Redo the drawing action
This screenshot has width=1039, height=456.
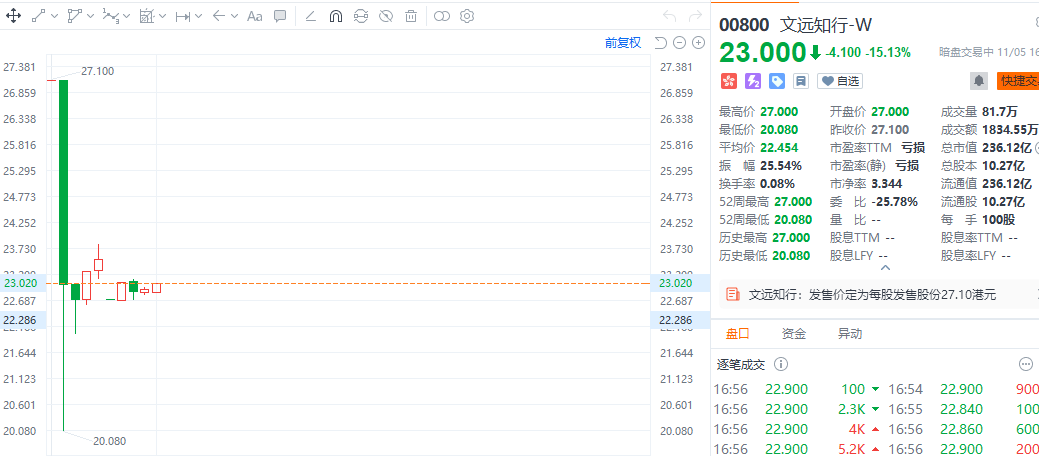[x=695, y=17]
